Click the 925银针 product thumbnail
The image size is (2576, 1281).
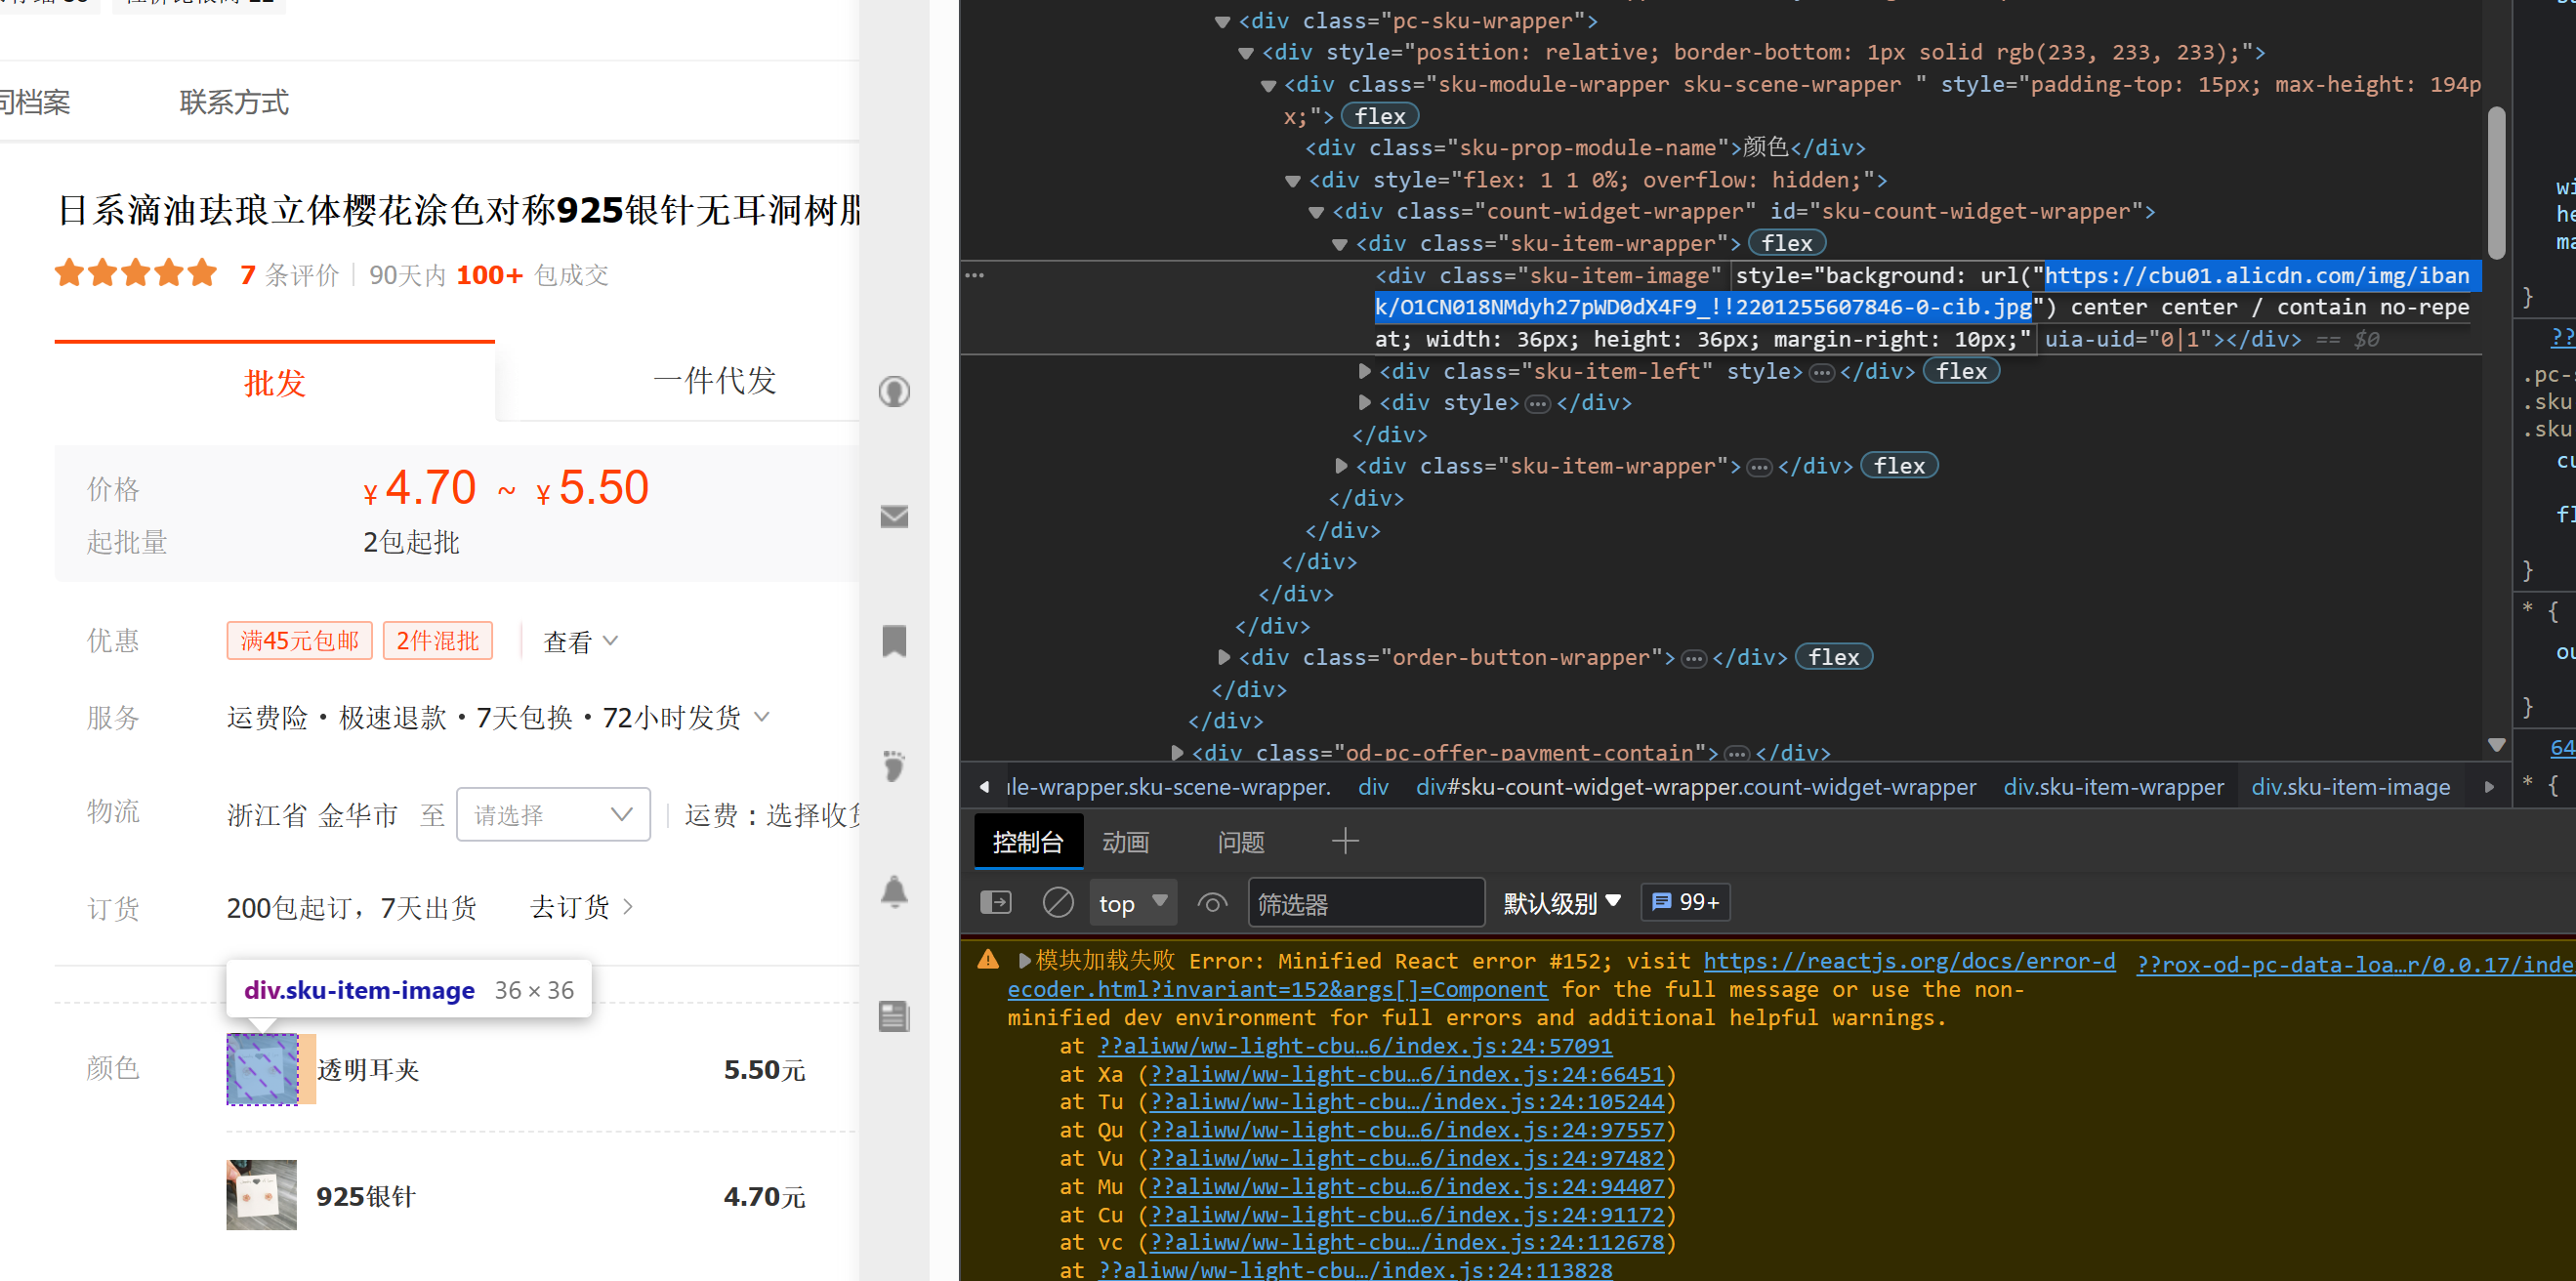262,1195
